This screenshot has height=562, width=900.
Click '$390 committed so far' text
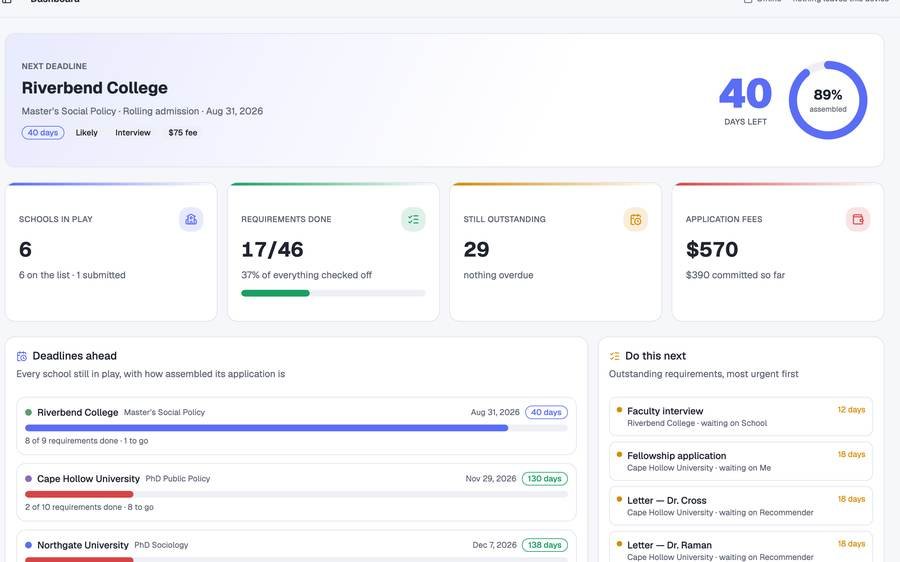point(735,275)
